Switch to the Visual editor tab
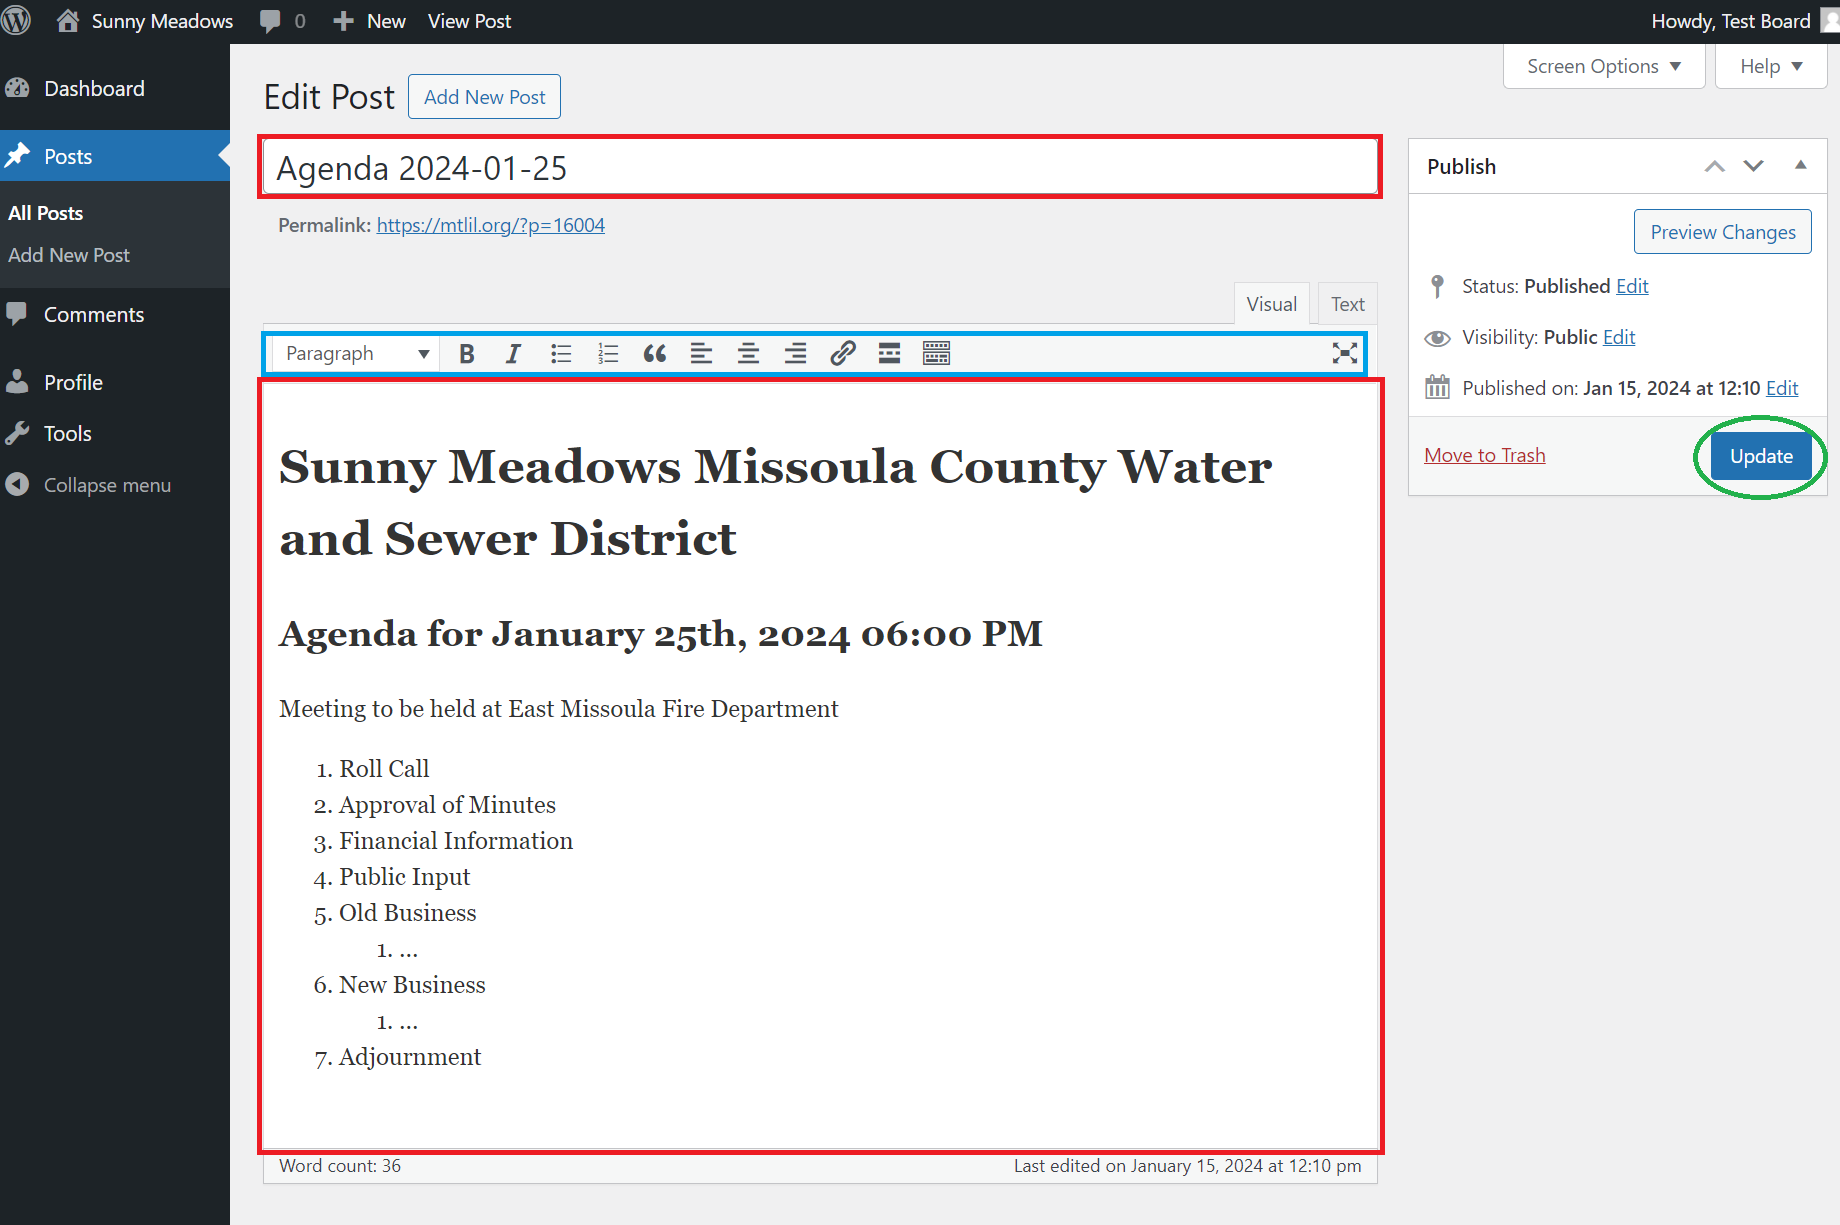 point(1271,304)
